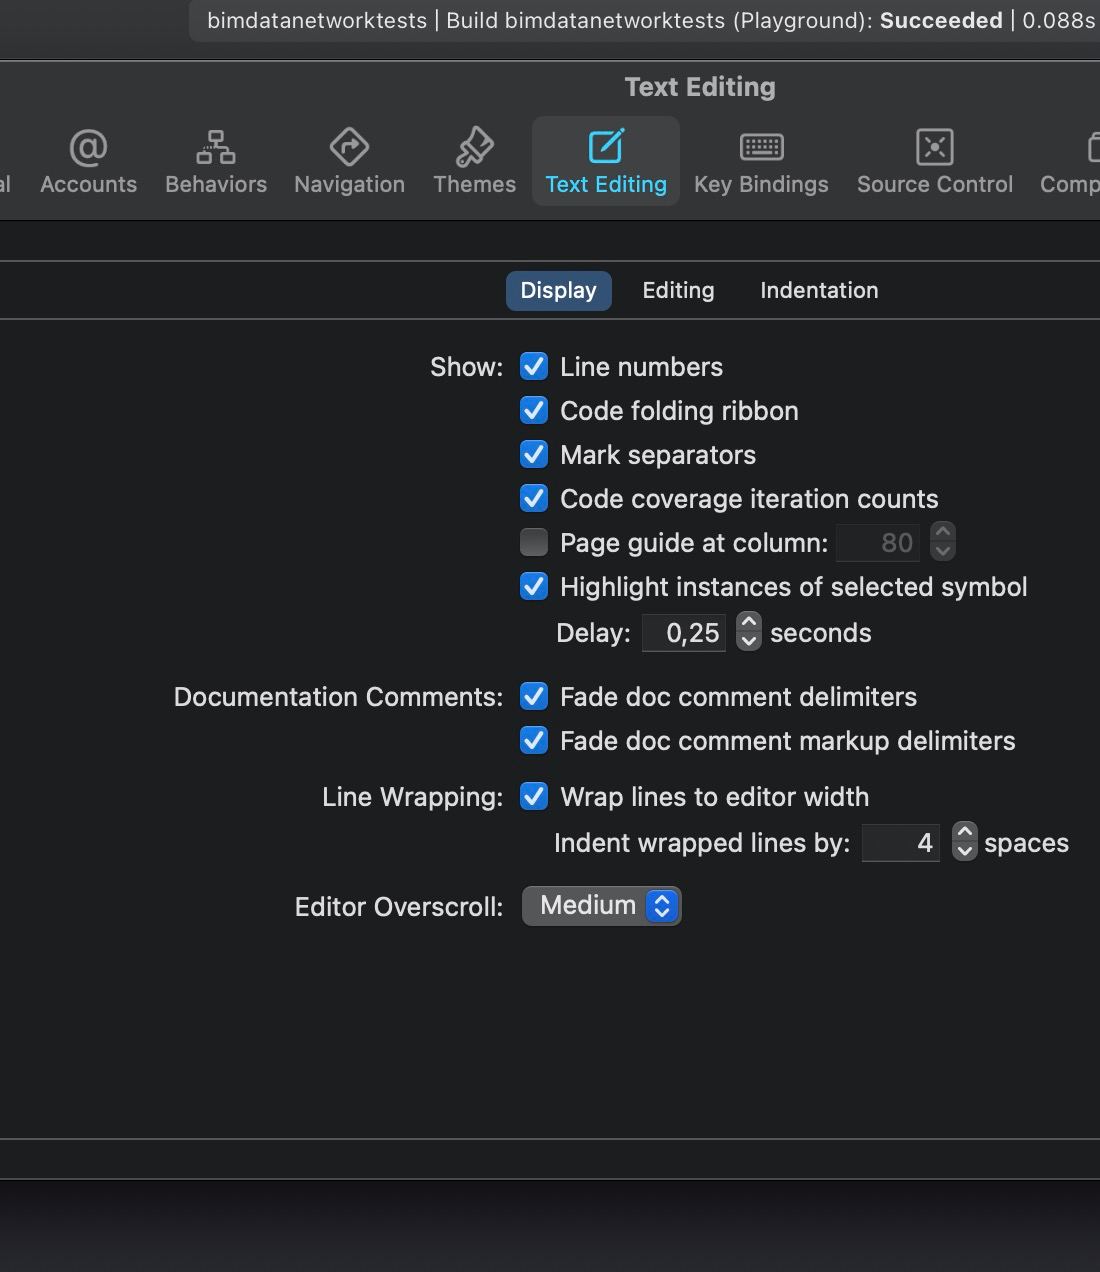Enable Page guide at column
1100x1272 pixels.
pyautogui.click(x=534, y=543)
